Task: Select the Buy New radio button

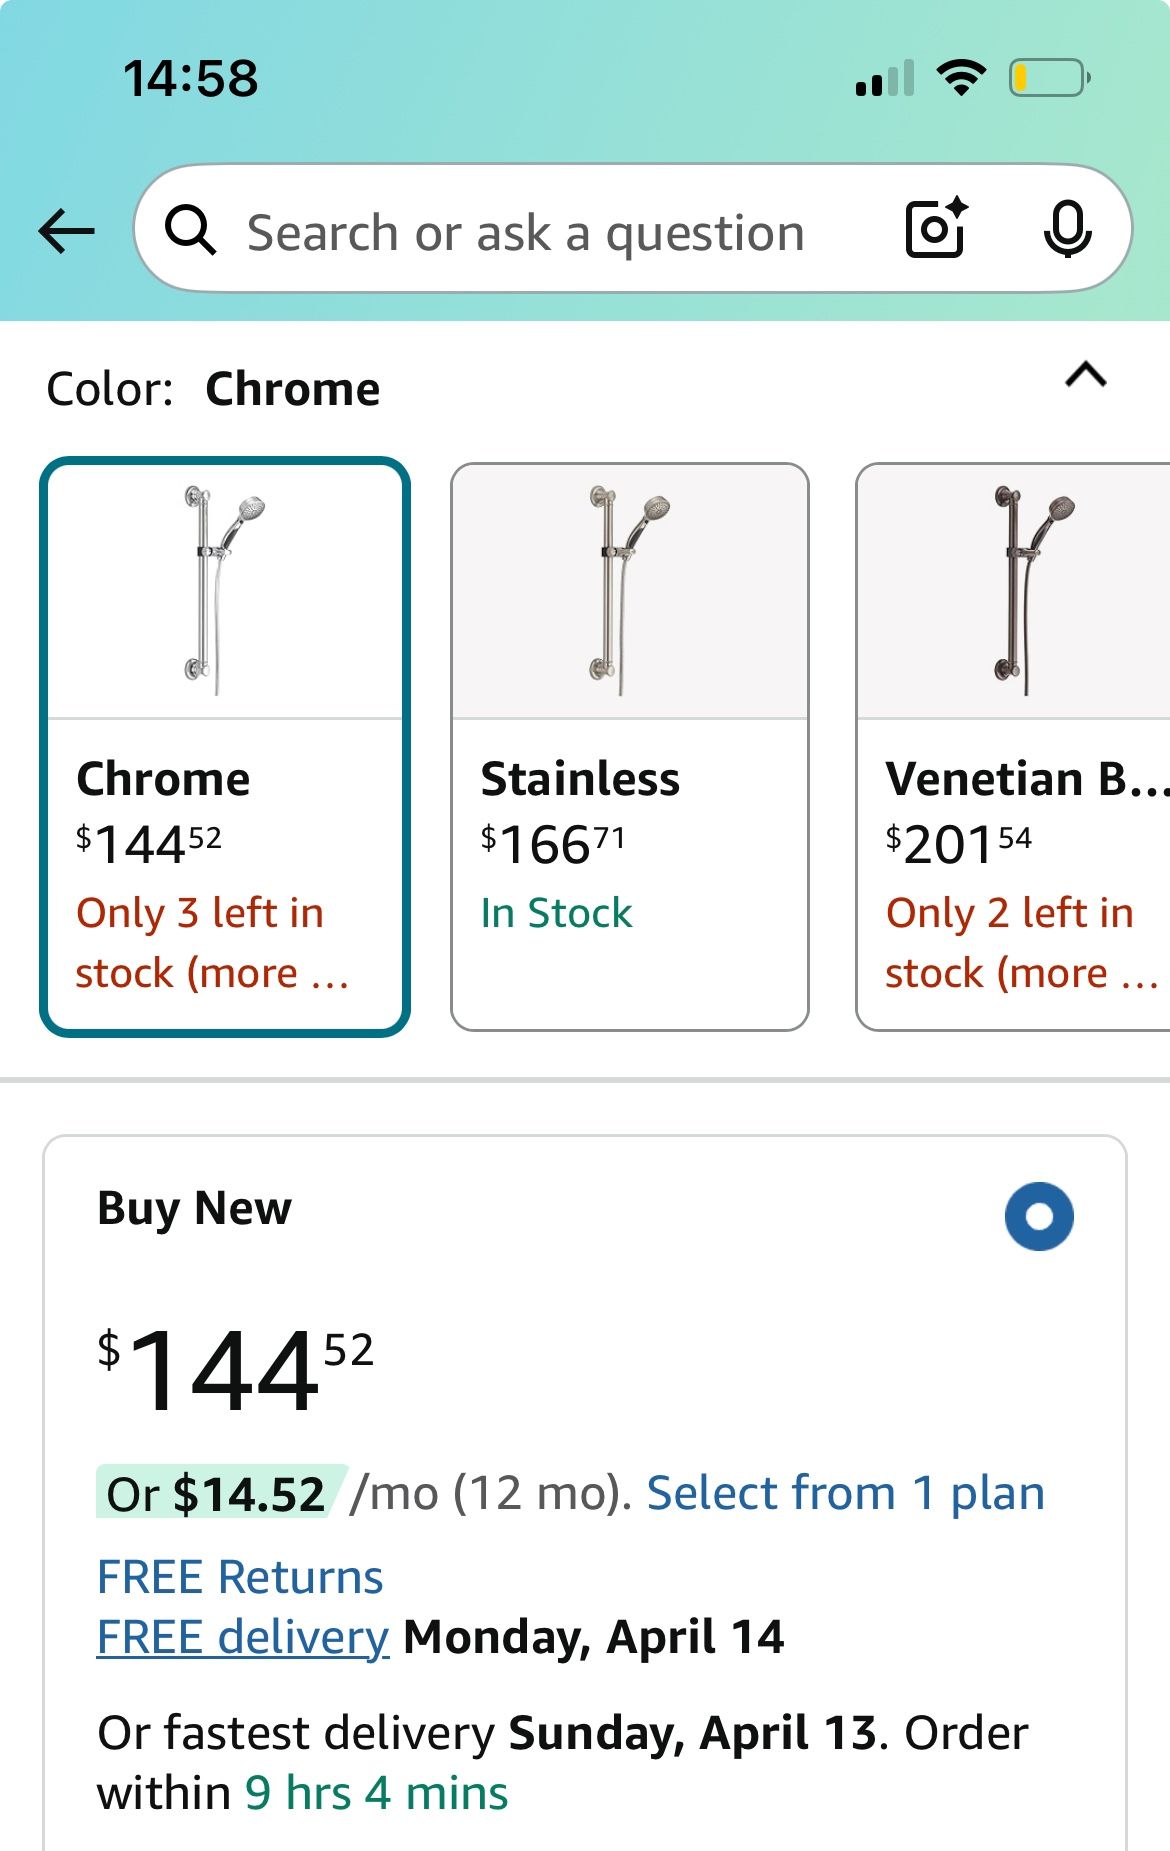Action: 1039,1216
